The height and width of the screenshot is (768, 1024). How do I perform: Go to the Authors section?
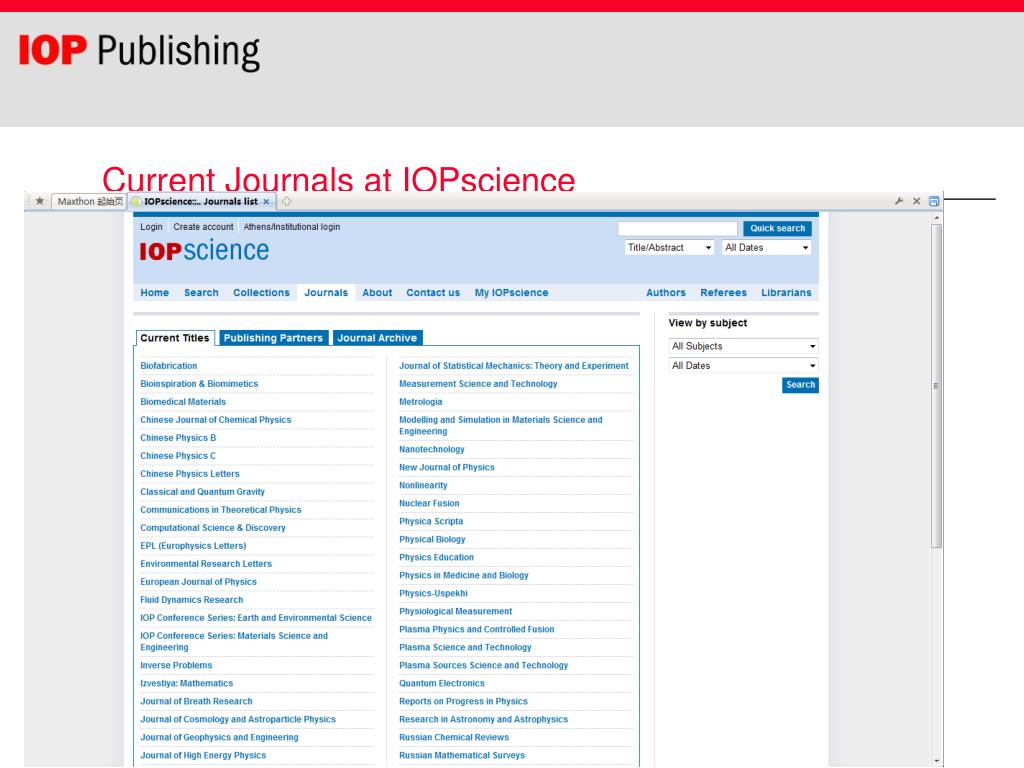665,293
